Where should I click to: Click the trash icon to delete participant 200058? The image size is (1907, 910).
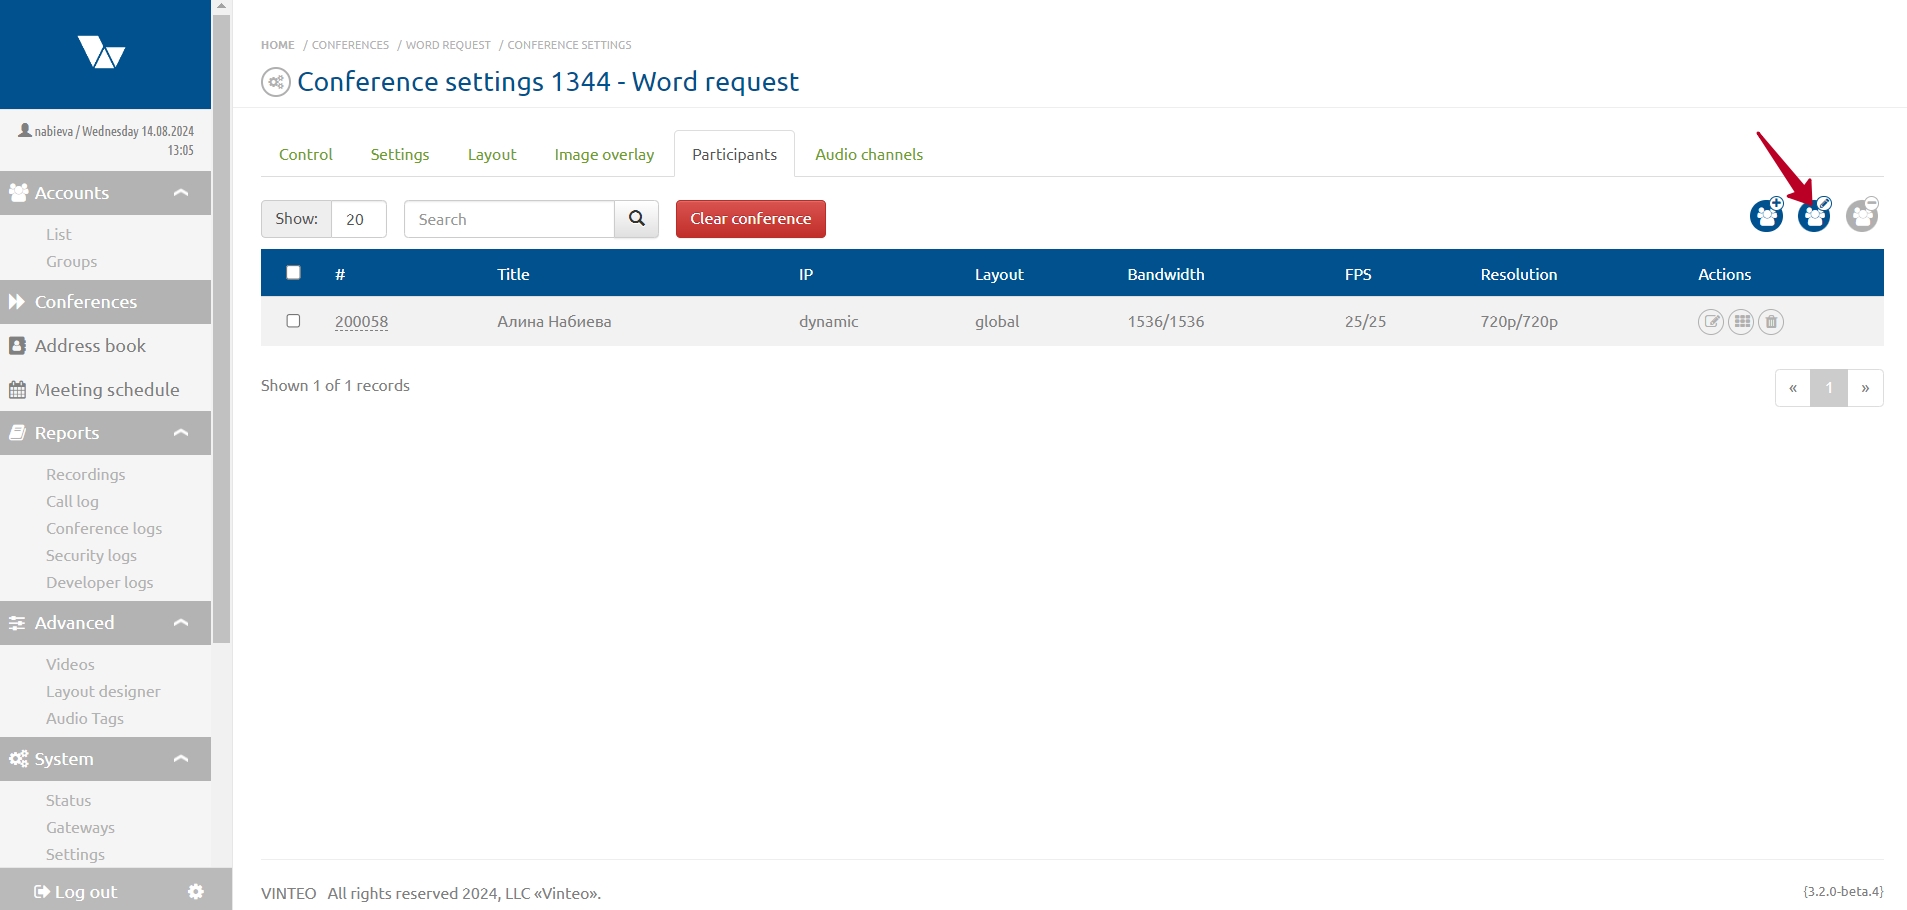pos(1771,322)
